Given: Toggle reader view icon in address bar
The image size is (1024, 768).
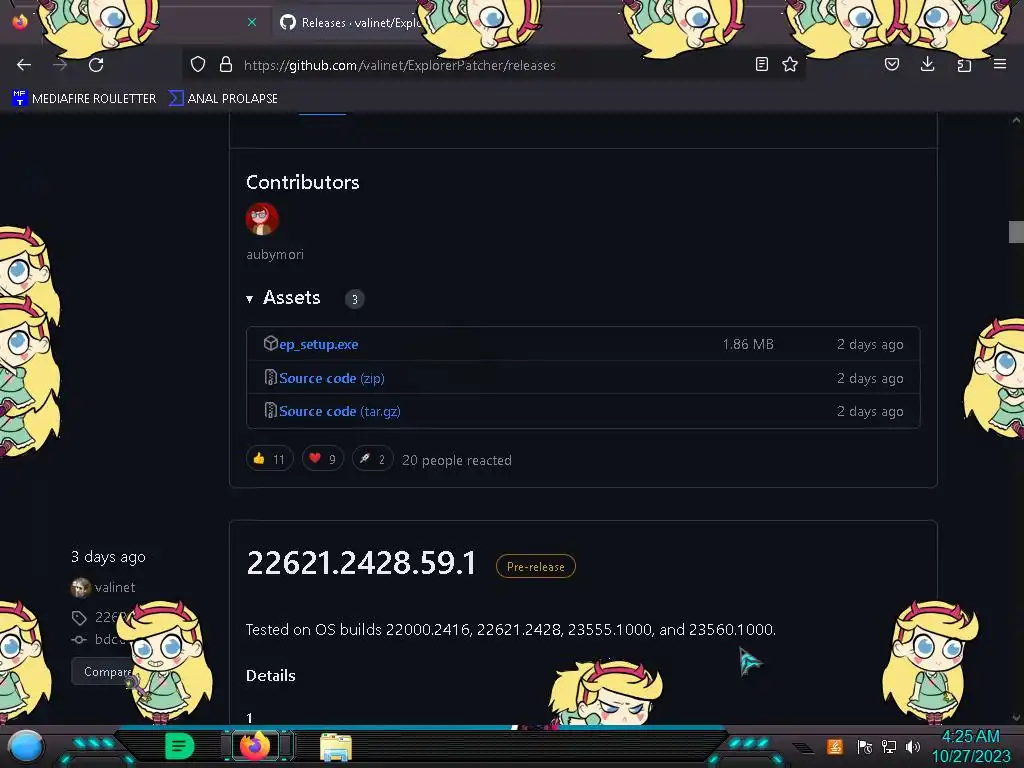Looking at the screenshot, I should point(761,65).
